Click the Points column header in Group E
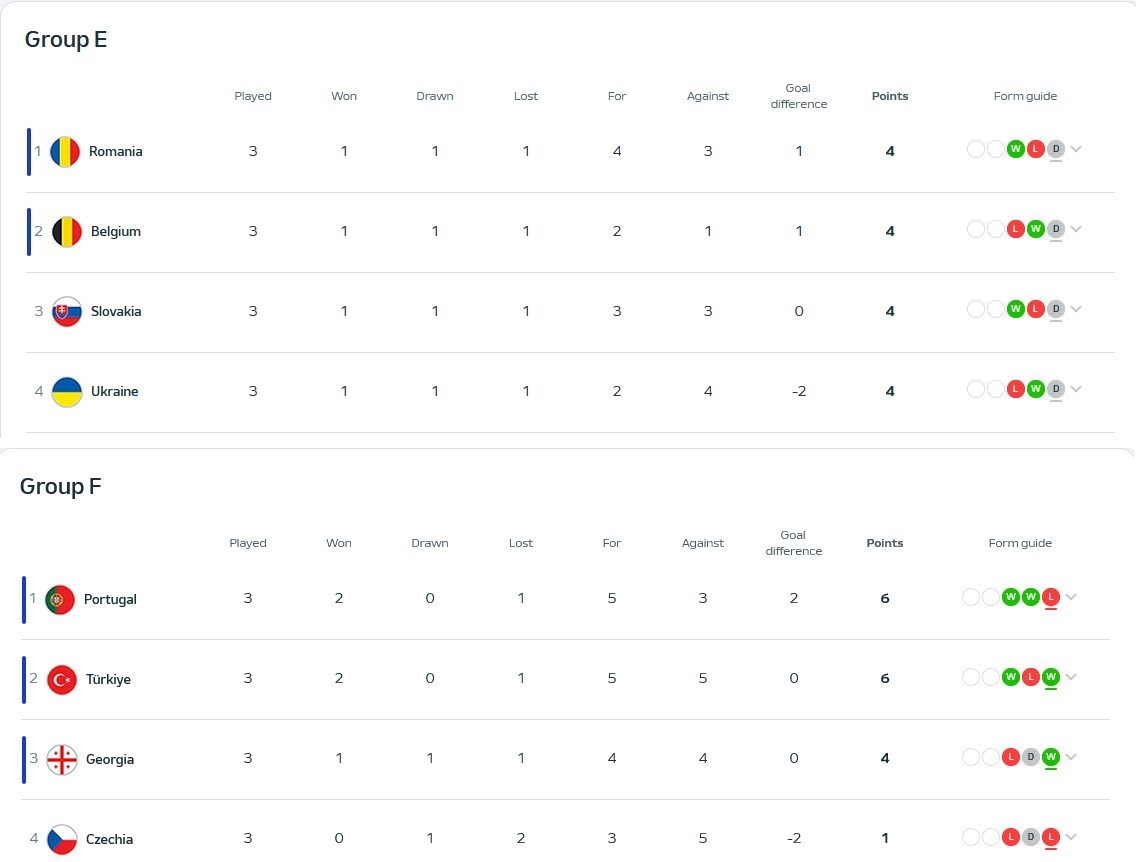The image size is (1136, 862). [890, 97]
